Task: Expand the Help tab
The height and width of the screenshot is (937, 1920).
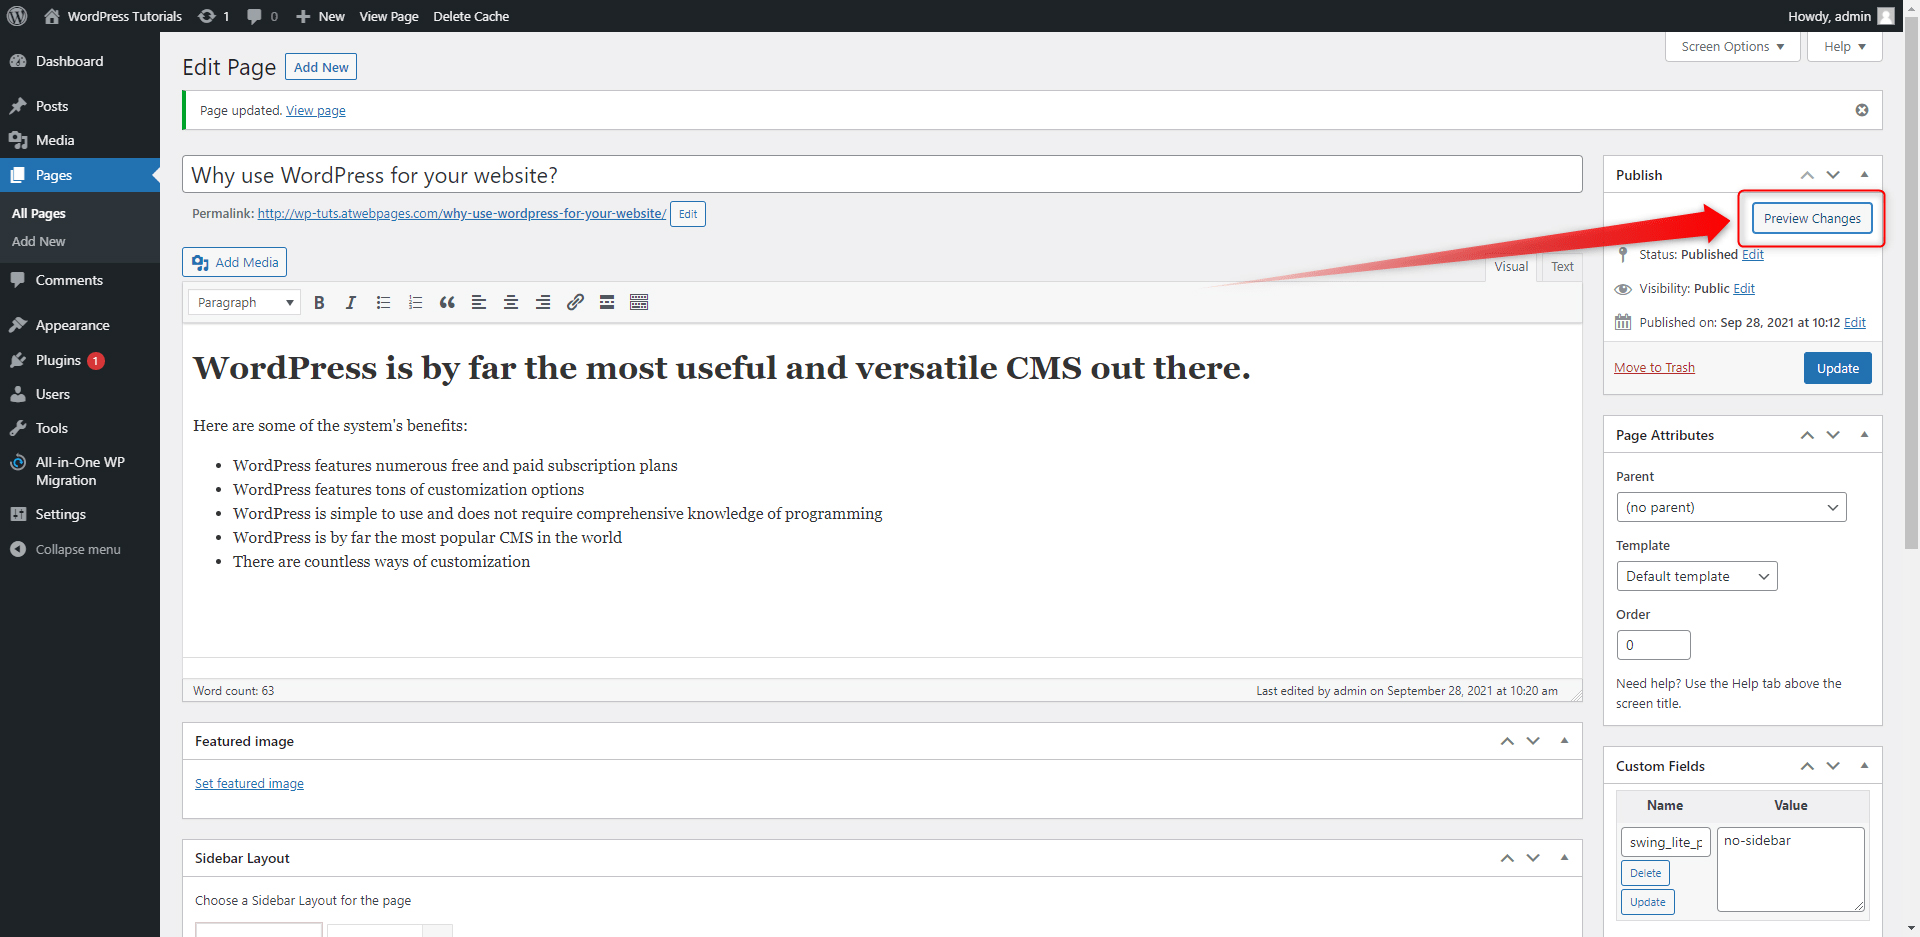Action: click(1845, 47)
